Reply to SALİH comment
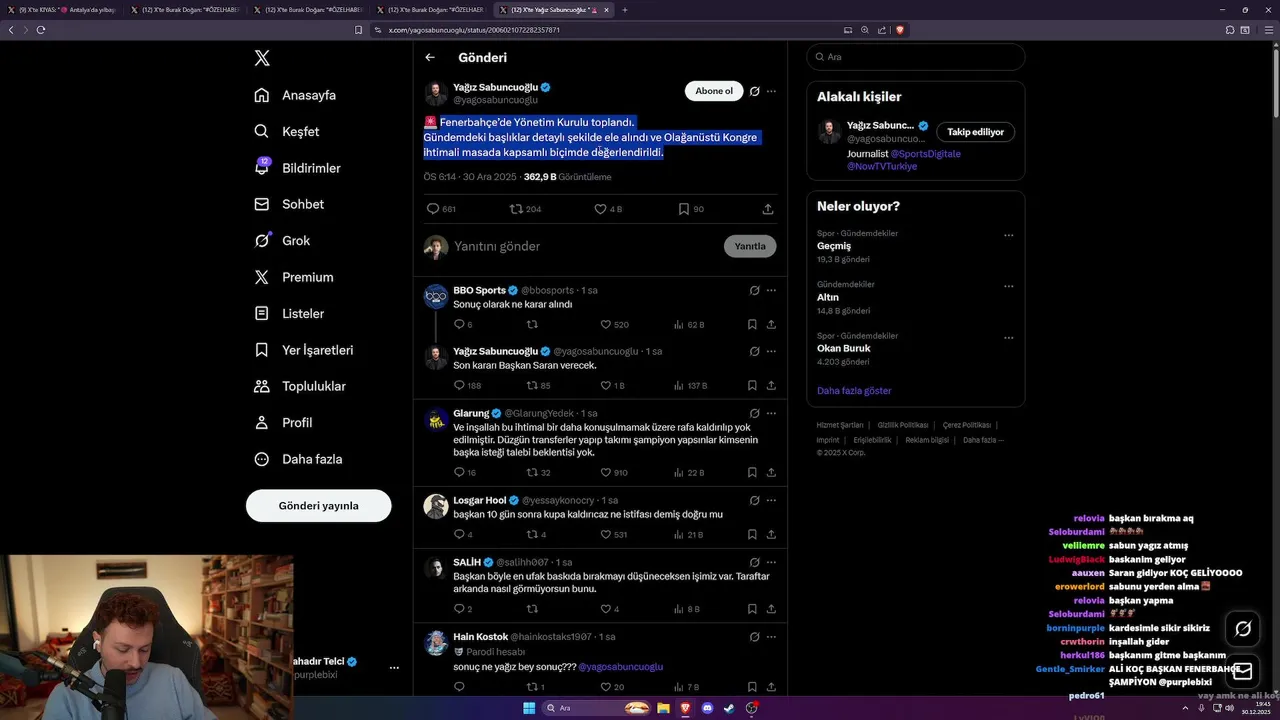This screenshot has width=1280, height=720. (463, 609)
